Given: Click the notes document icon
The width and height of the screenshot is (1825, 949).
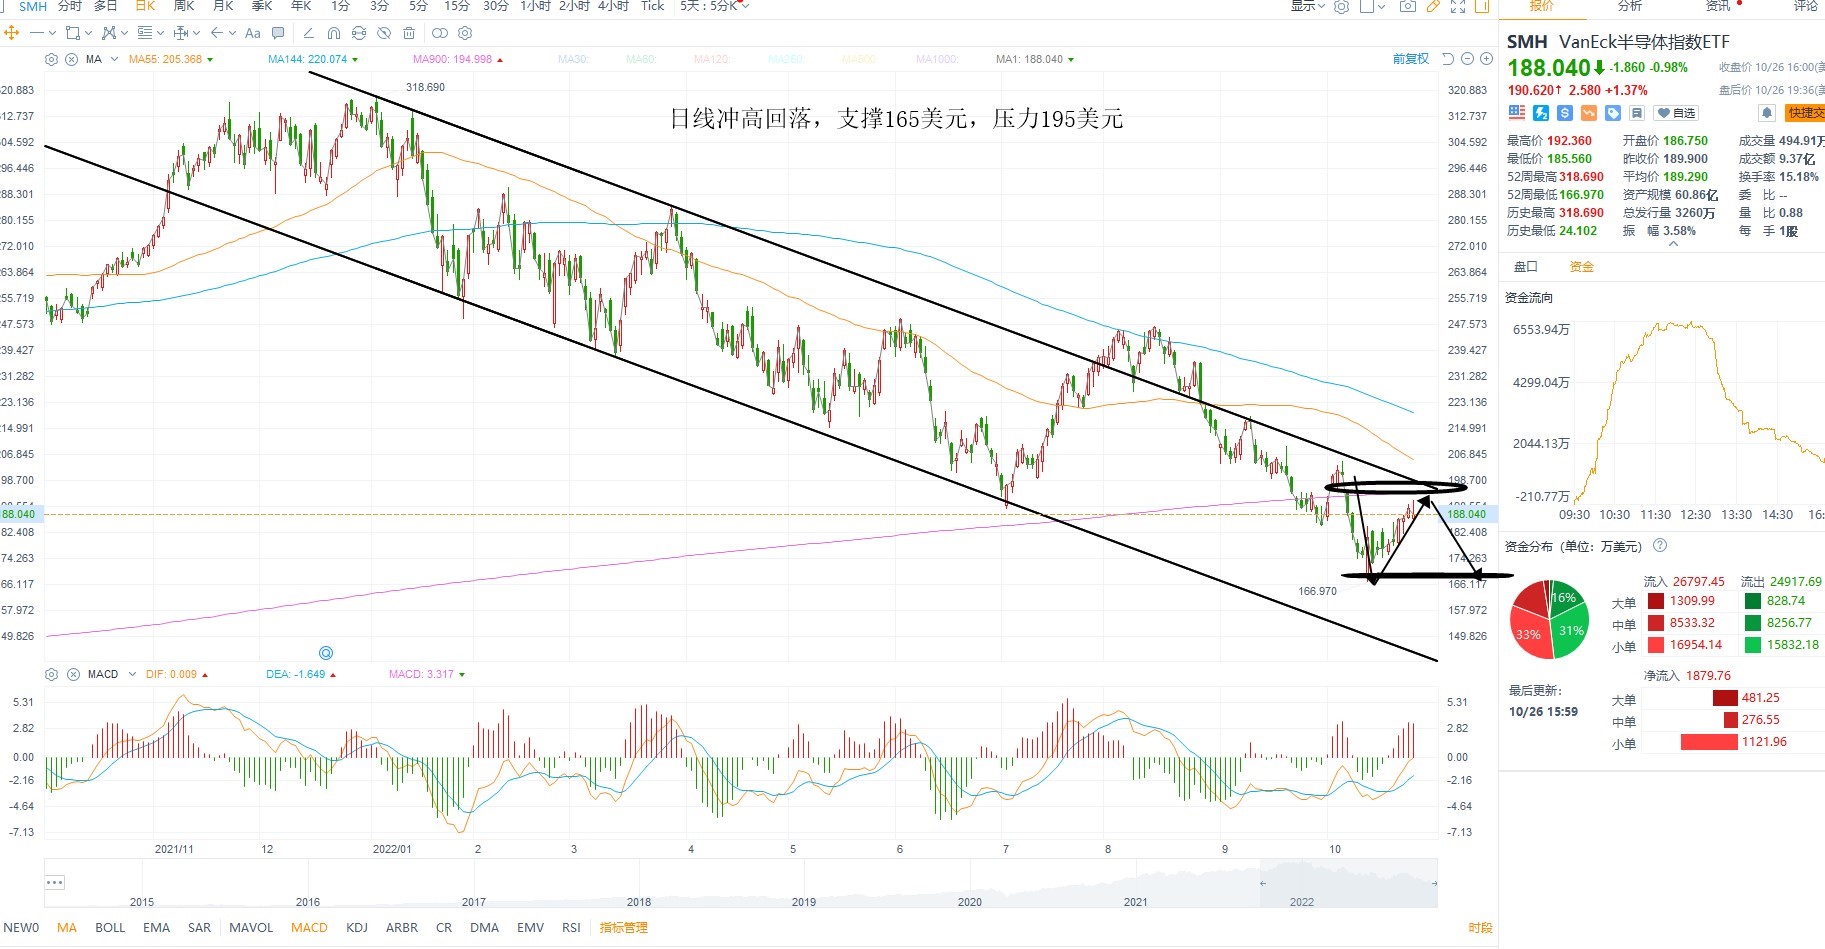Looking at the screenshot, I should pyautogui.click(x=1637, y=113).
